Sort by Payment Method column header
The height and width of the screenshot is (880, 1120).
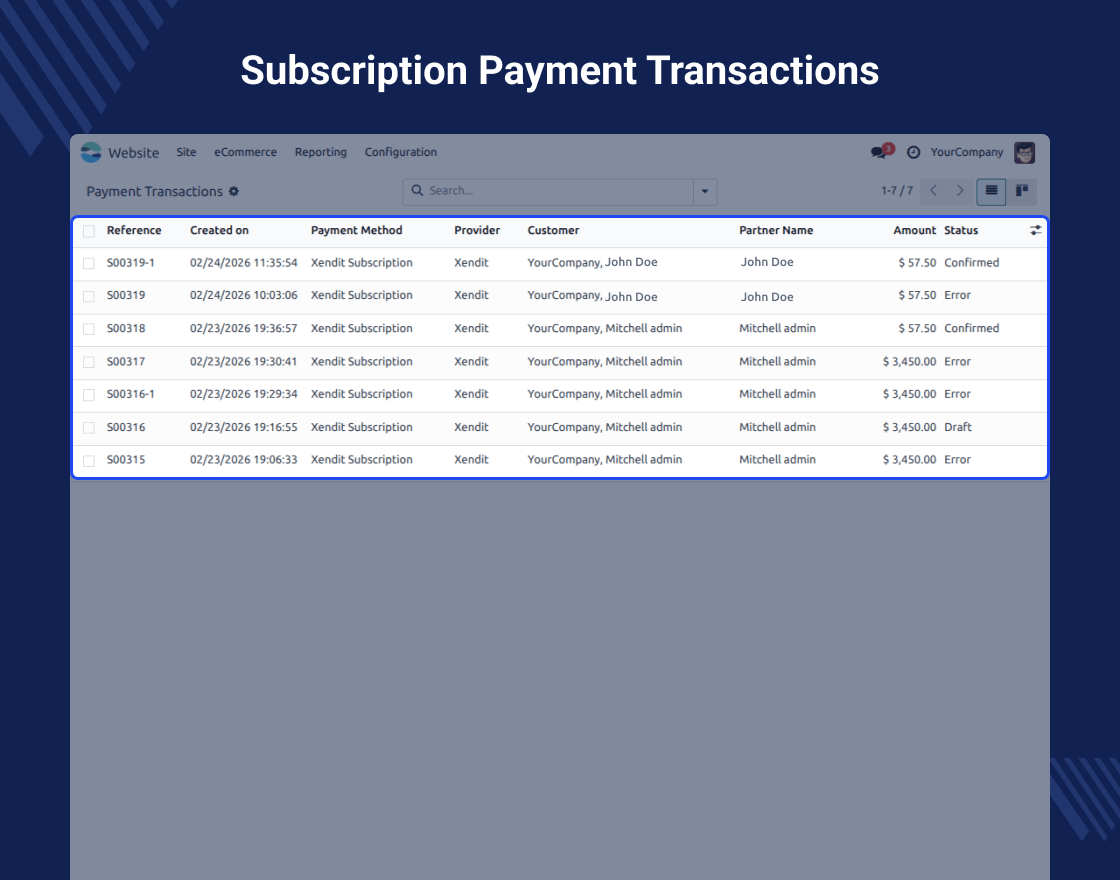coord(356,230)
